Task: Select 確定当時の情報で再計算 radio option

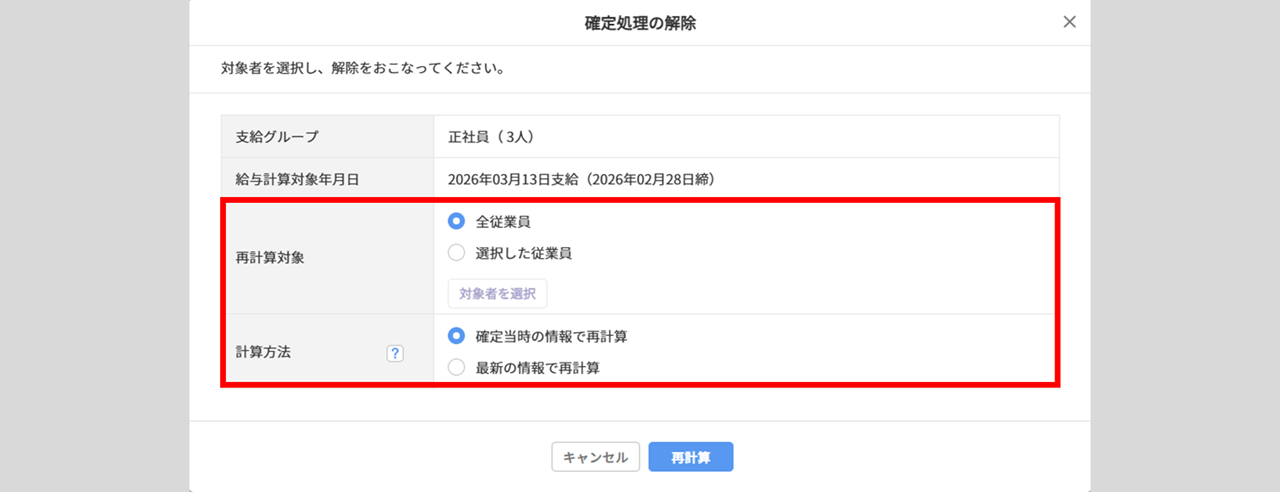Action: 457,336
